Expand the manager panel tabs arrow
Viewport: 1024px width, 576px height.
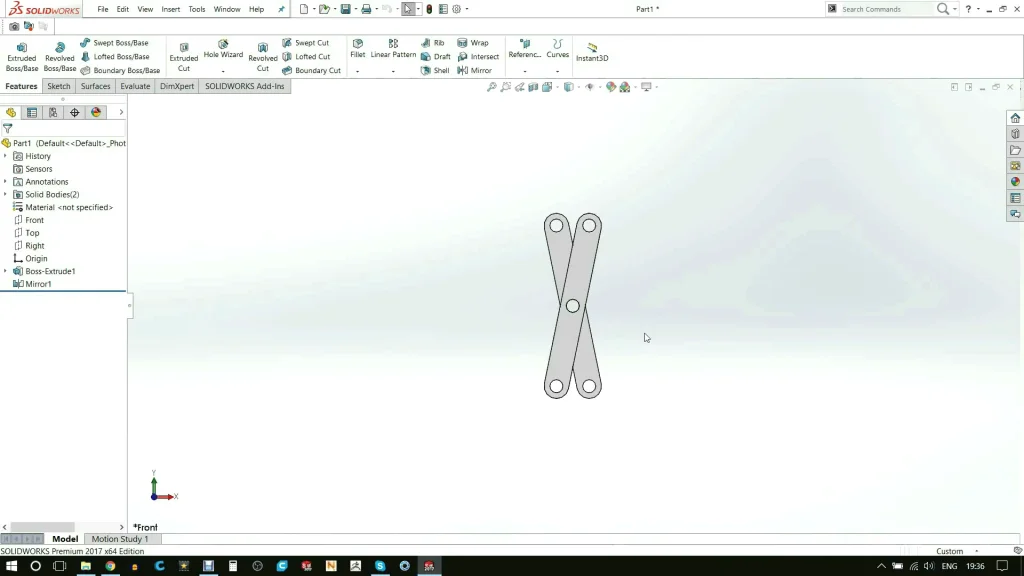pyautogui.click(x=121, y=112)
